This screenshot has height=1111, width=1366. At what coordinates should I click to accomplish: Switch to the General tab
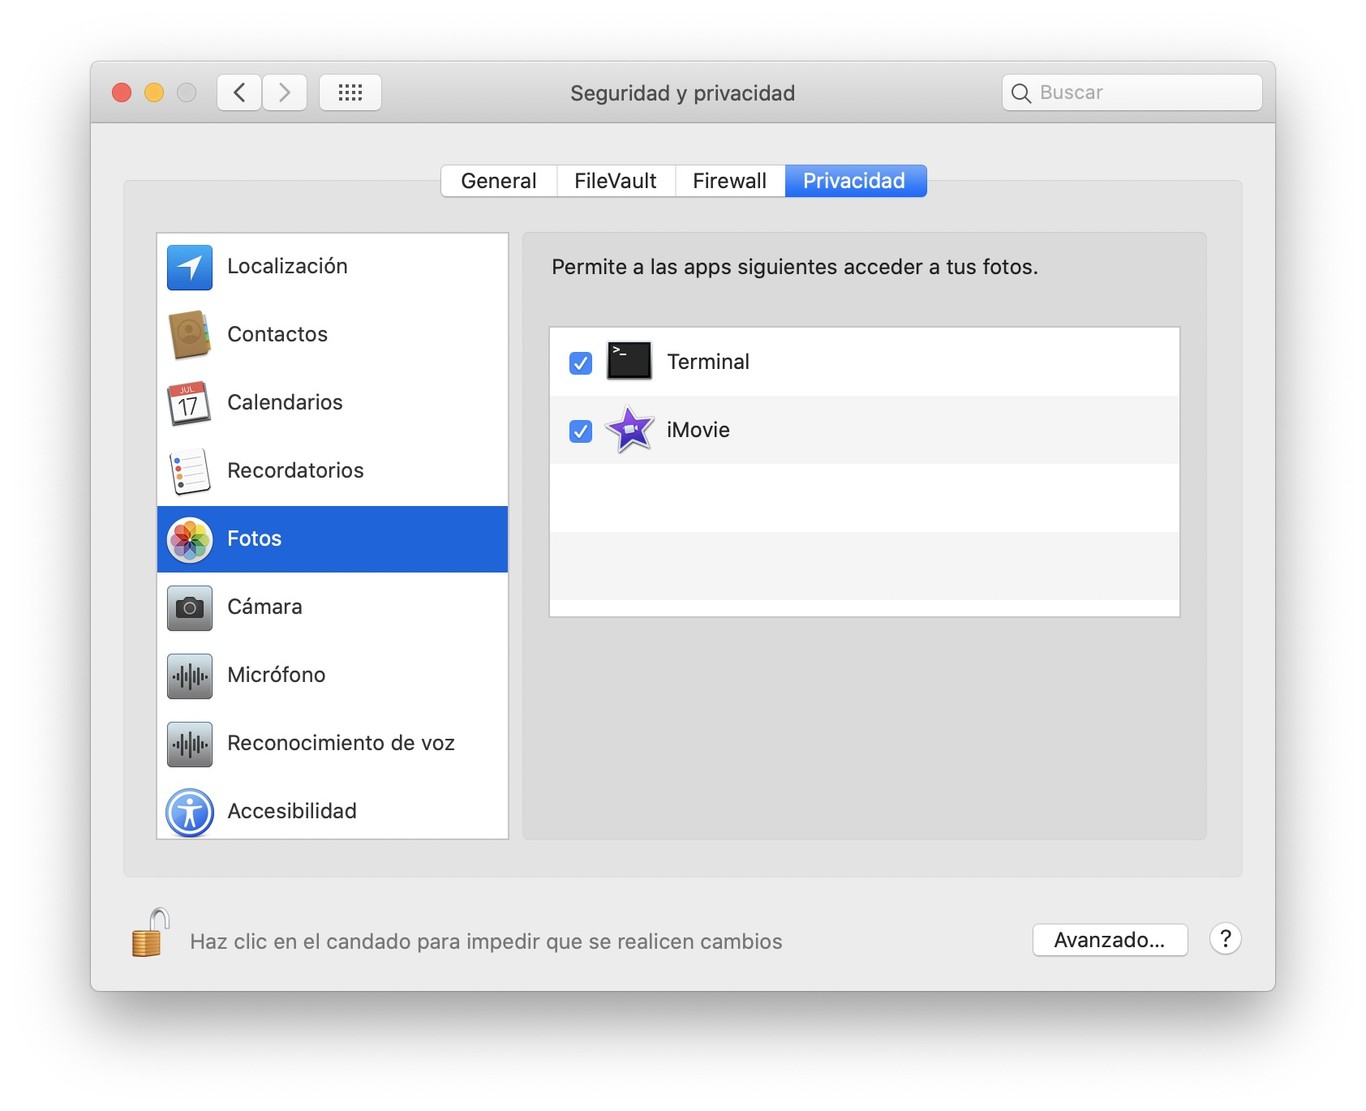(498, 181)
